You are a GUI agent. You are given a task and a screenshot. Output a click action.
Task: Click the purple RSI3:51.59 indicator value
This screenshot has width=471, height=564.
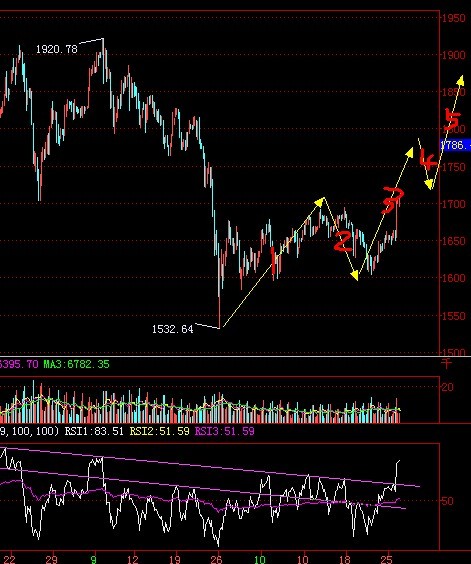(225, 431)
